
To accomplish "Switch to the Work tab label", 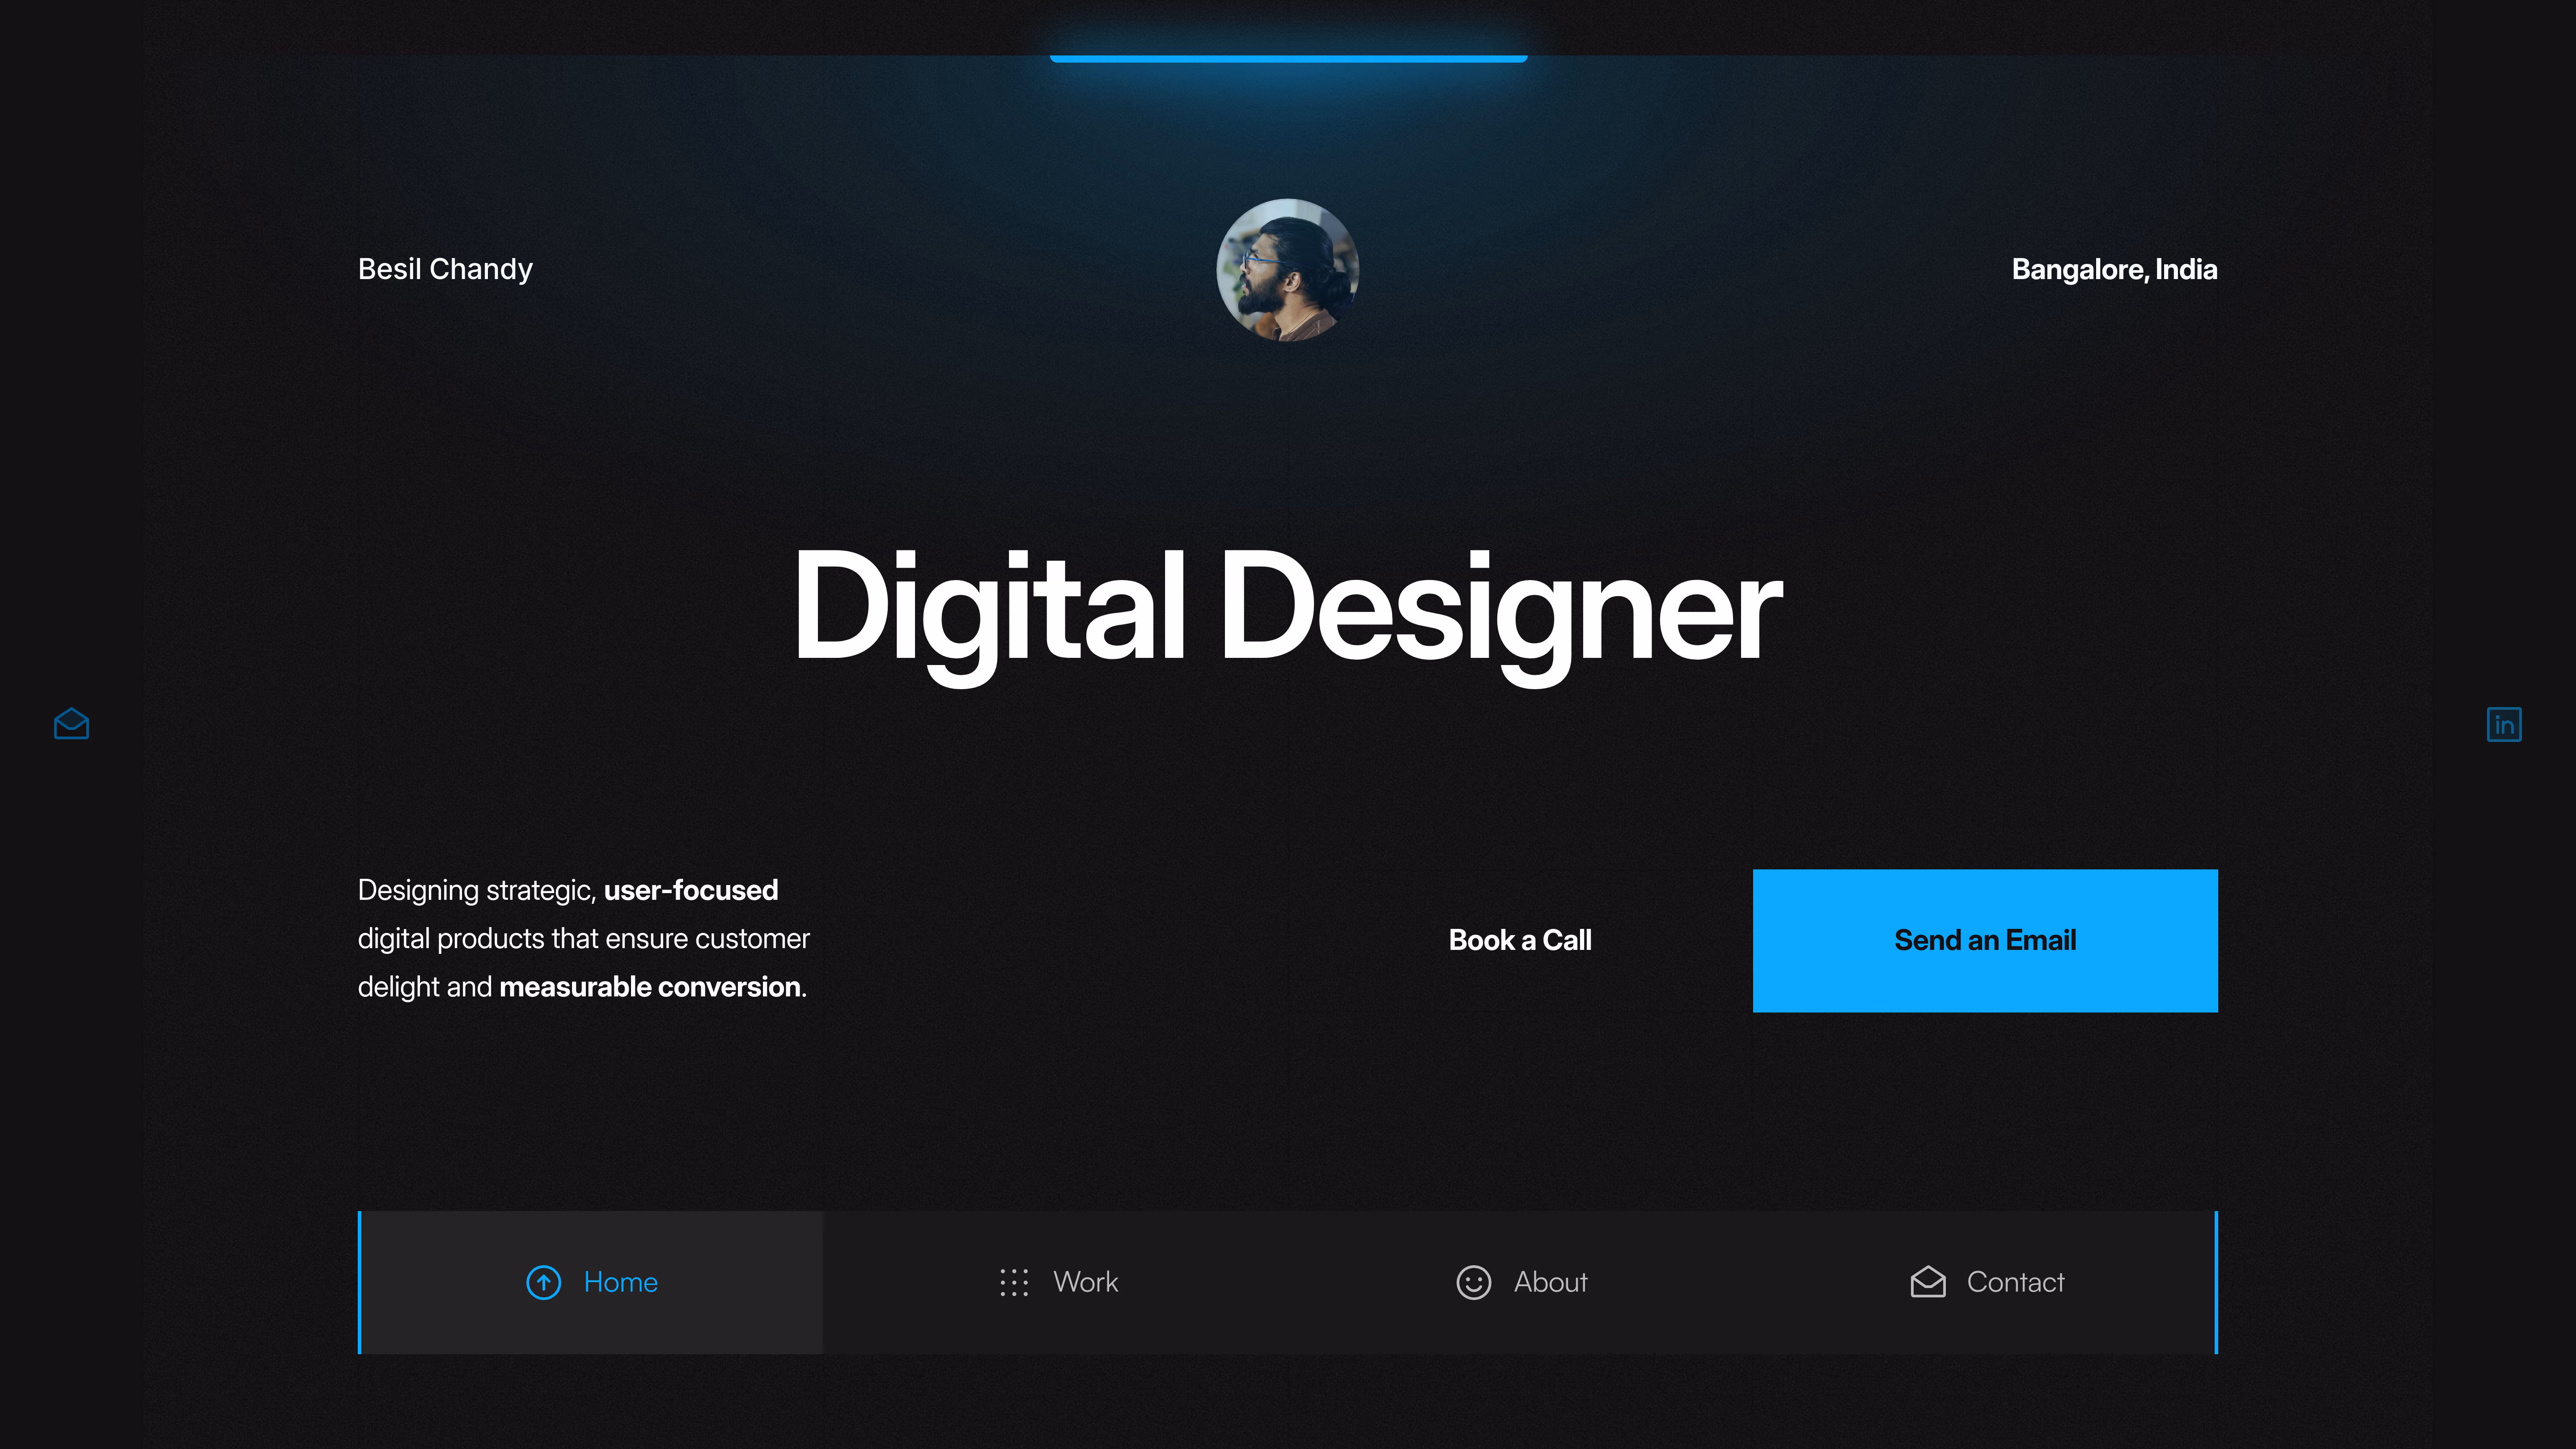I will point(1085,1282).
